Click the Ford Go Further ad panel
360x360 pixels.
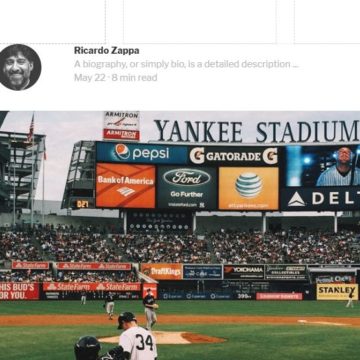pos(187,187)
